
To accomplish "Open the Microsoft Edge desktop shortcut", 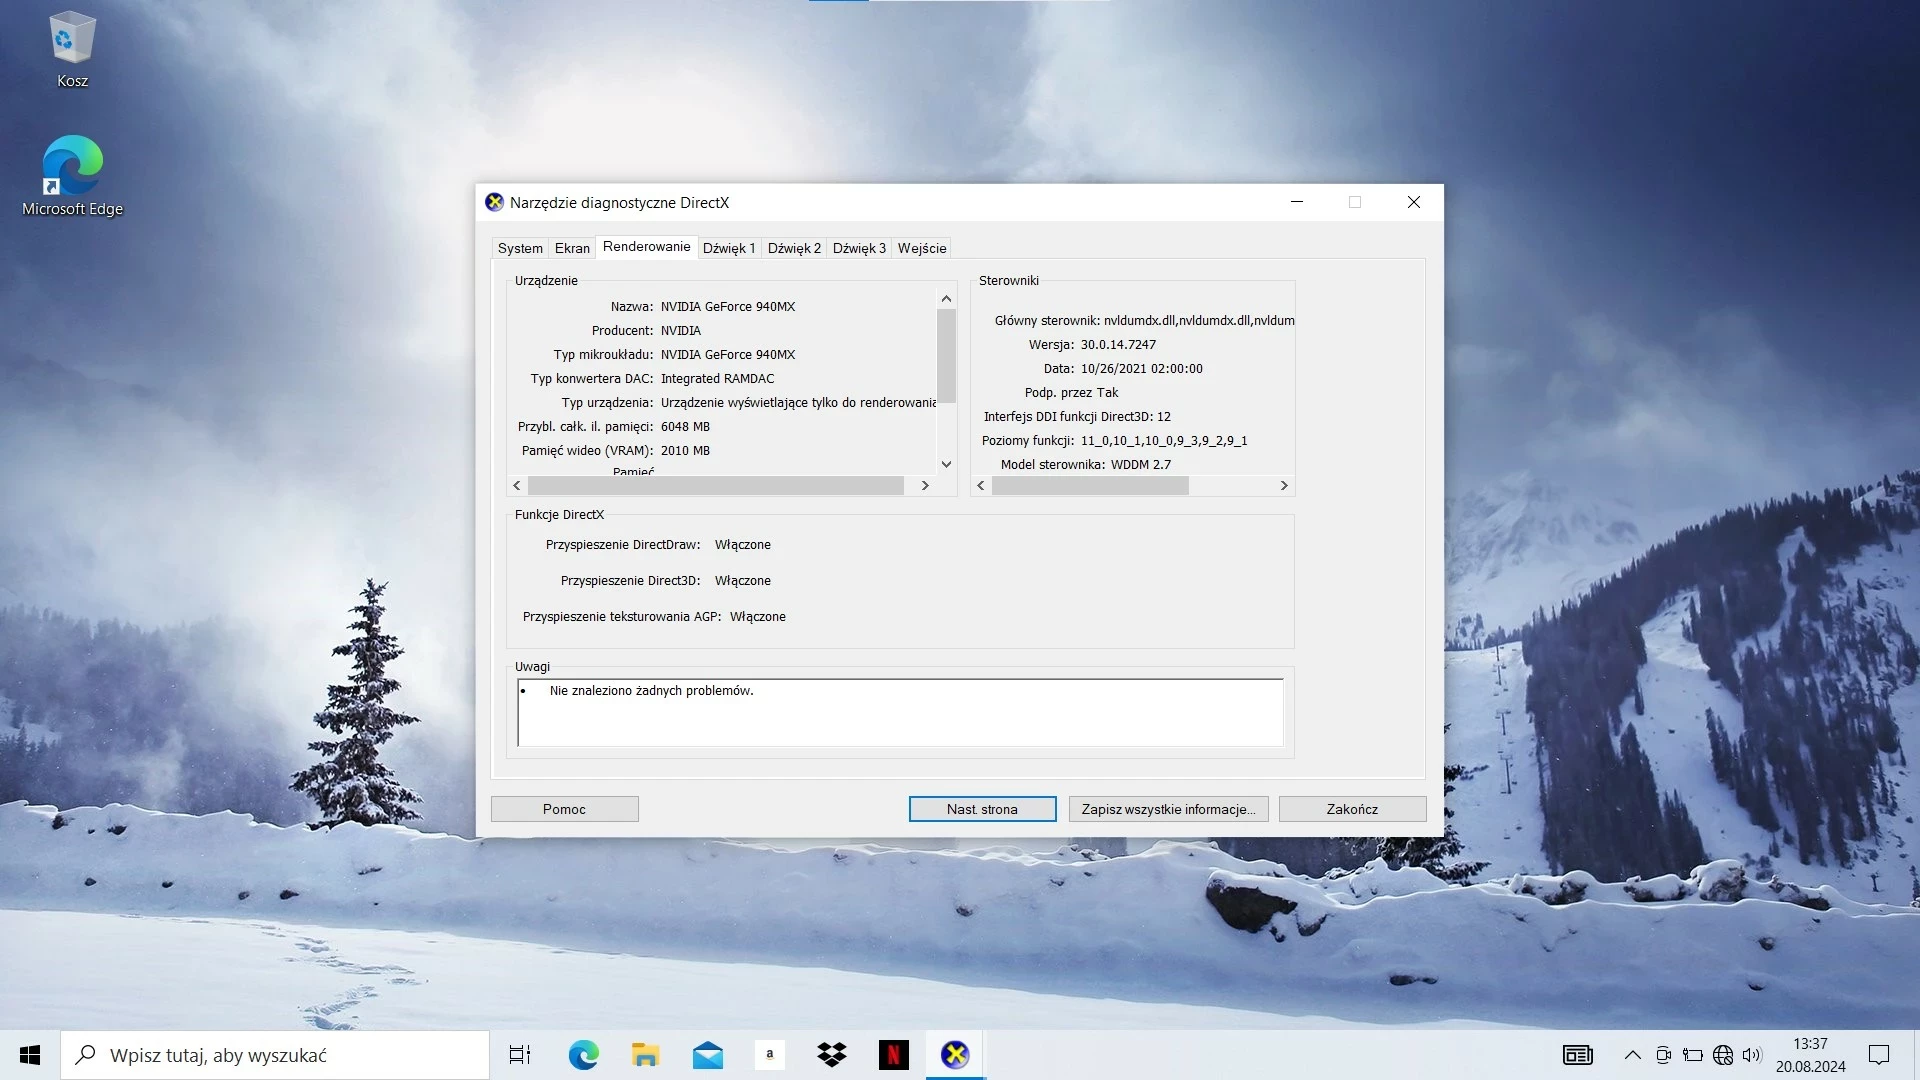I will [72, 176].
